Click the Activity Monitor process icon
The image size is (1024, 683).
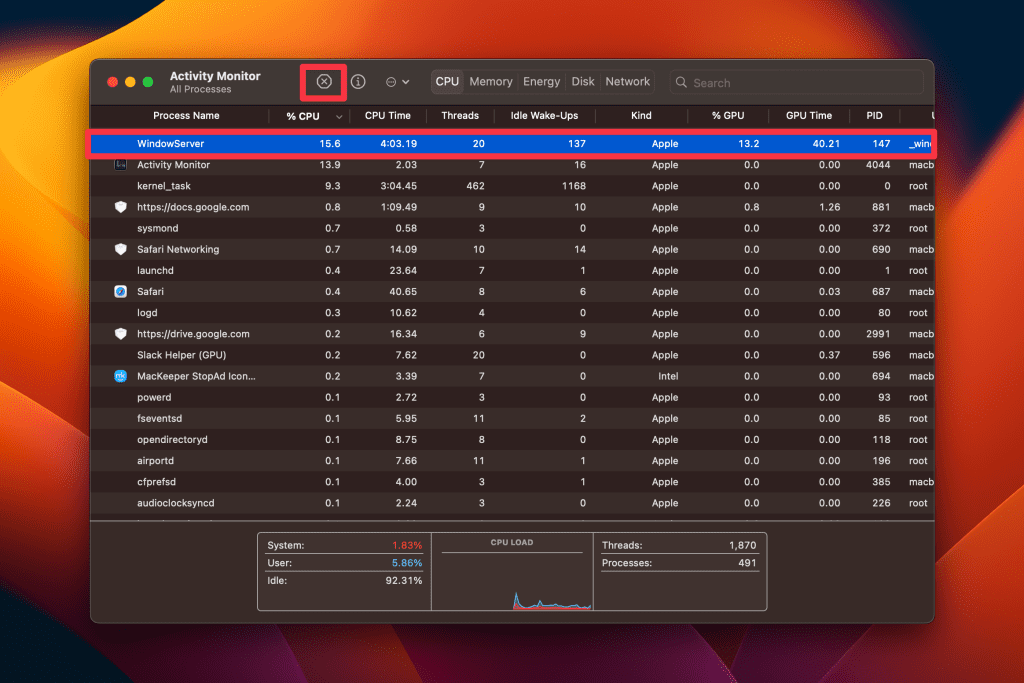(x=120, y=165)
